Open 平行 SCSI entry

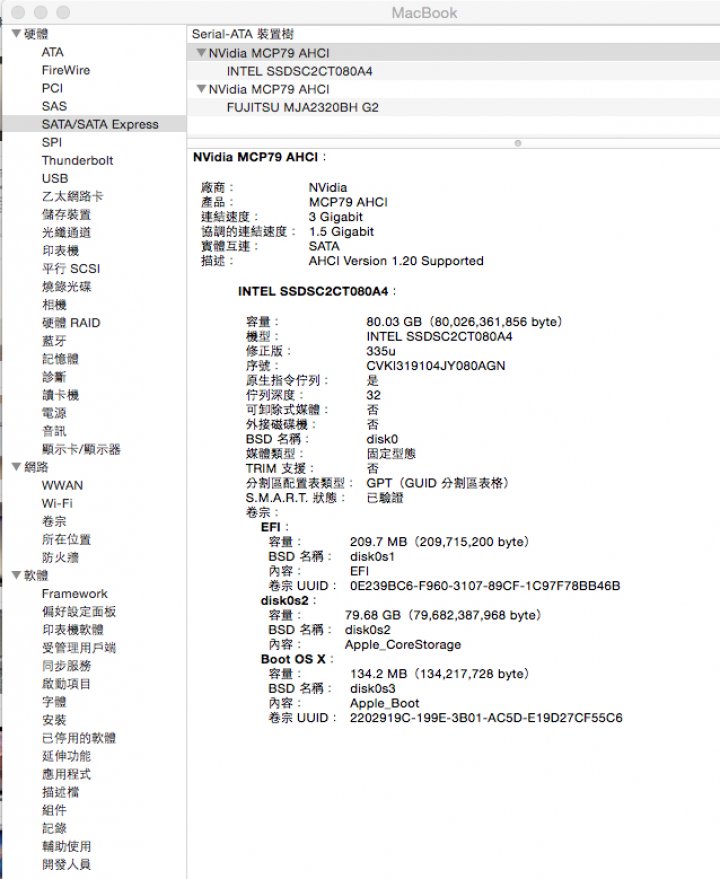coord(71,269)
